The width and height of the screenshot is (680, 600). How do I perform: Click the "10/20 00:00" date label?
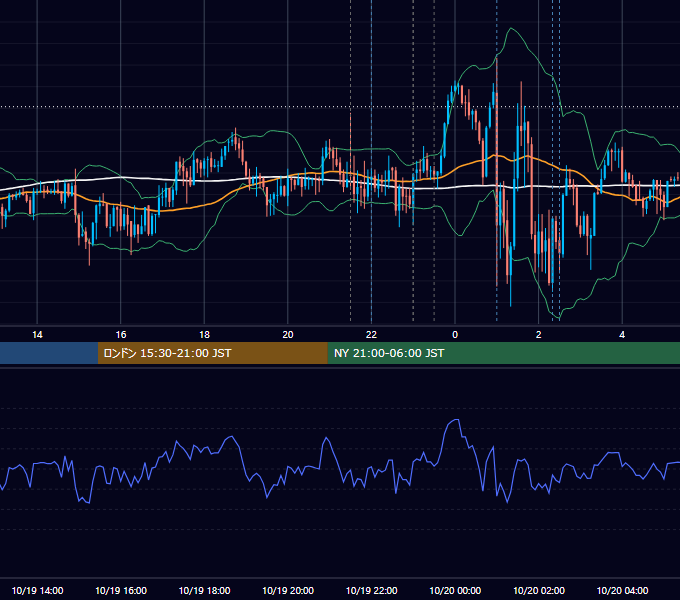455,590
